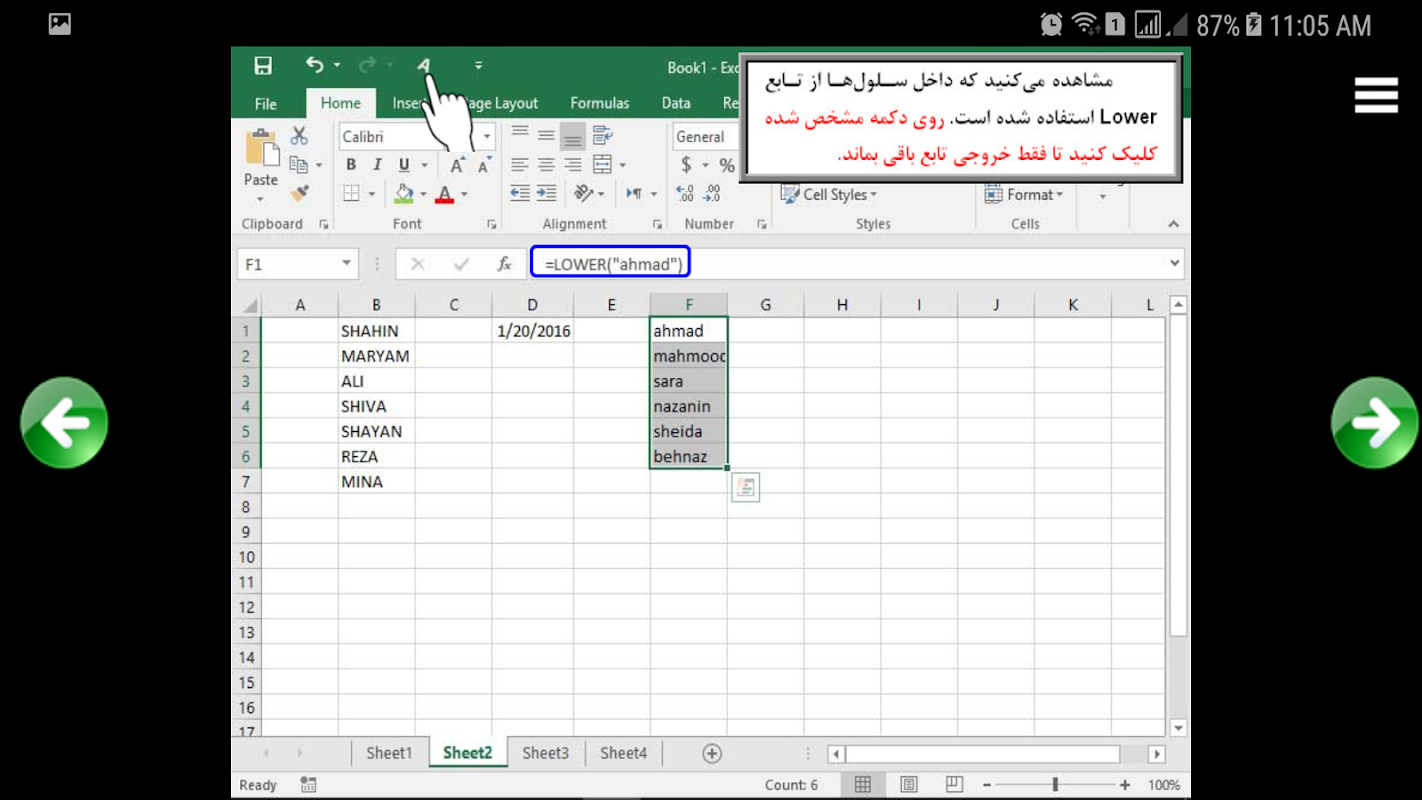Click the Decrease Indent icon
The image size is (1422, 800).
520,193
